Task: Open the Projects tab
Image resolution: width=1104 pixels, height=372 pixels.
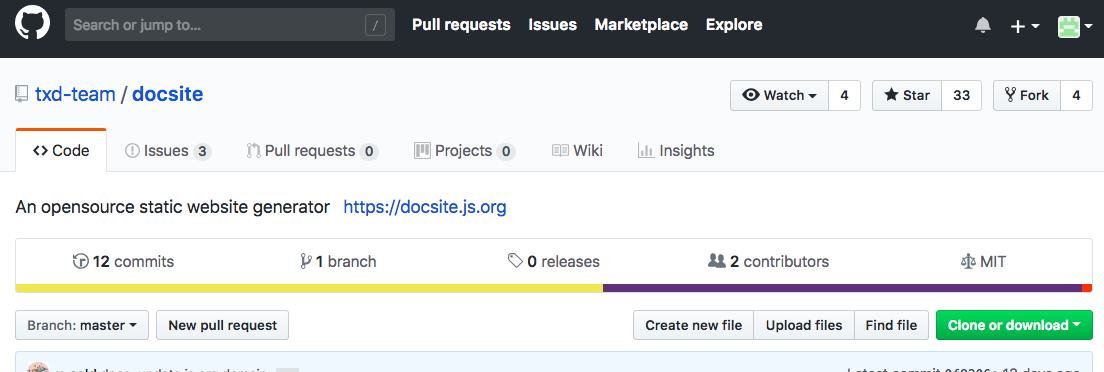Action: (465, 151)
